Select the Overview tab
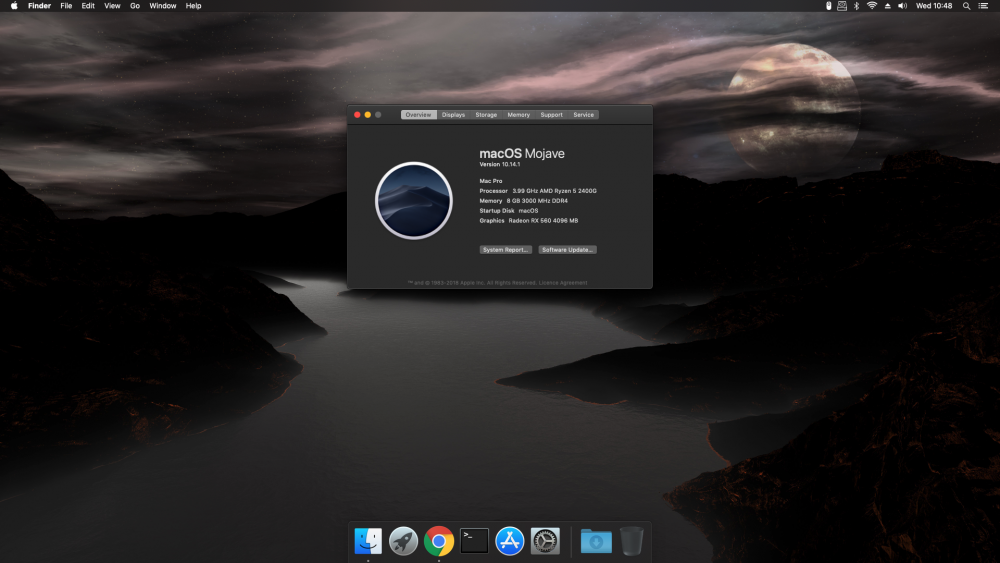Image resolution: width=1000 pixels, height=563 pixels. (x=418, y=115)
